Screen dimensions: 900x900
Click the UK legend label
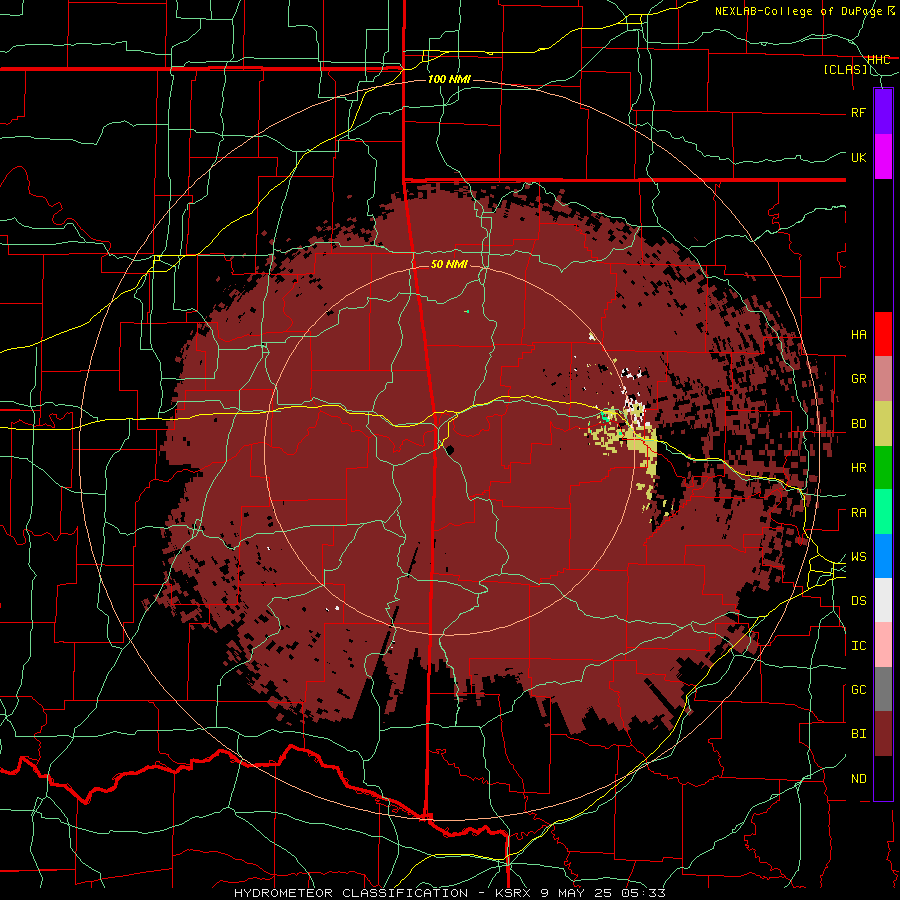point(858,157)
